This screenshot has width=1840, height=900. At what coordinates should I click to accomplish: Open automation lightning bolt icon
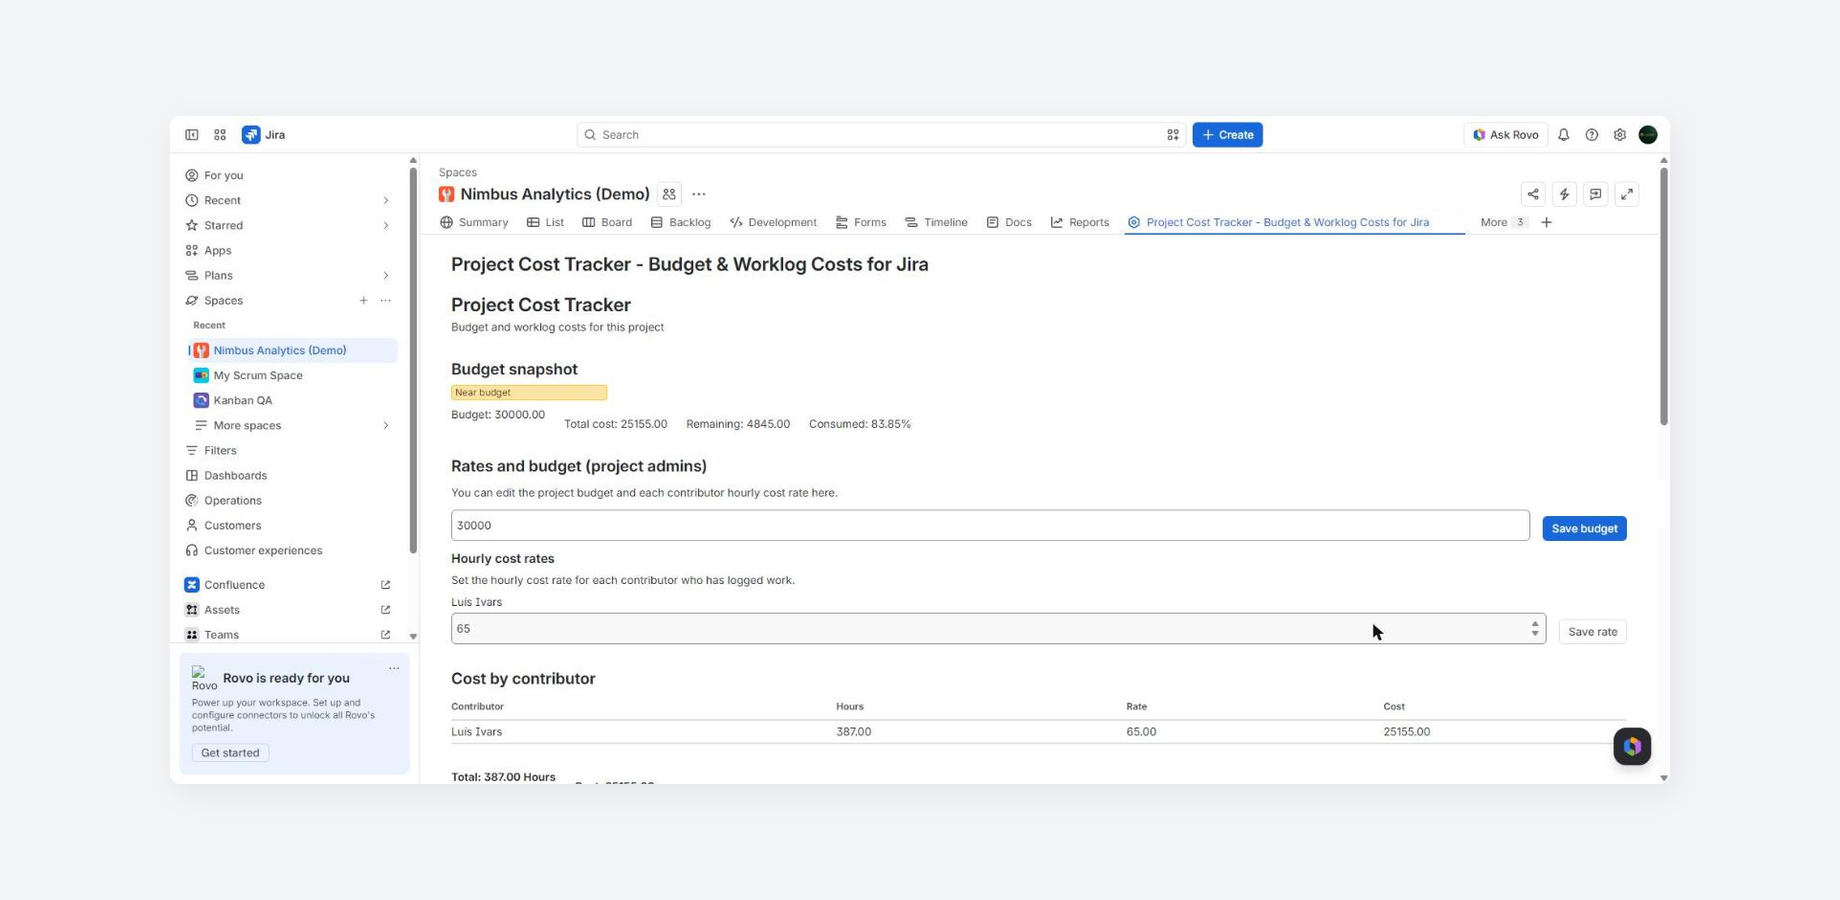click(1564, 194)
